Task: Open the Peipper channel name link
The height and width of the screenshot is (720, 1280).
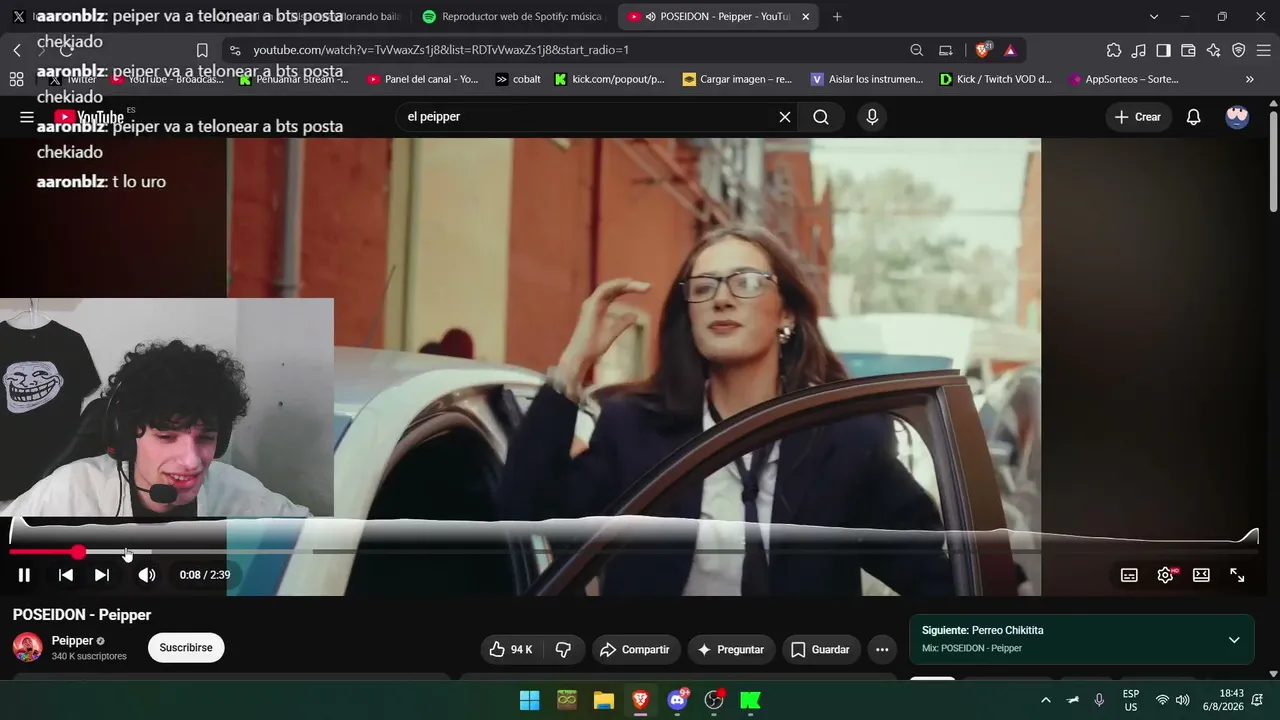Action: tap(72, 641)
